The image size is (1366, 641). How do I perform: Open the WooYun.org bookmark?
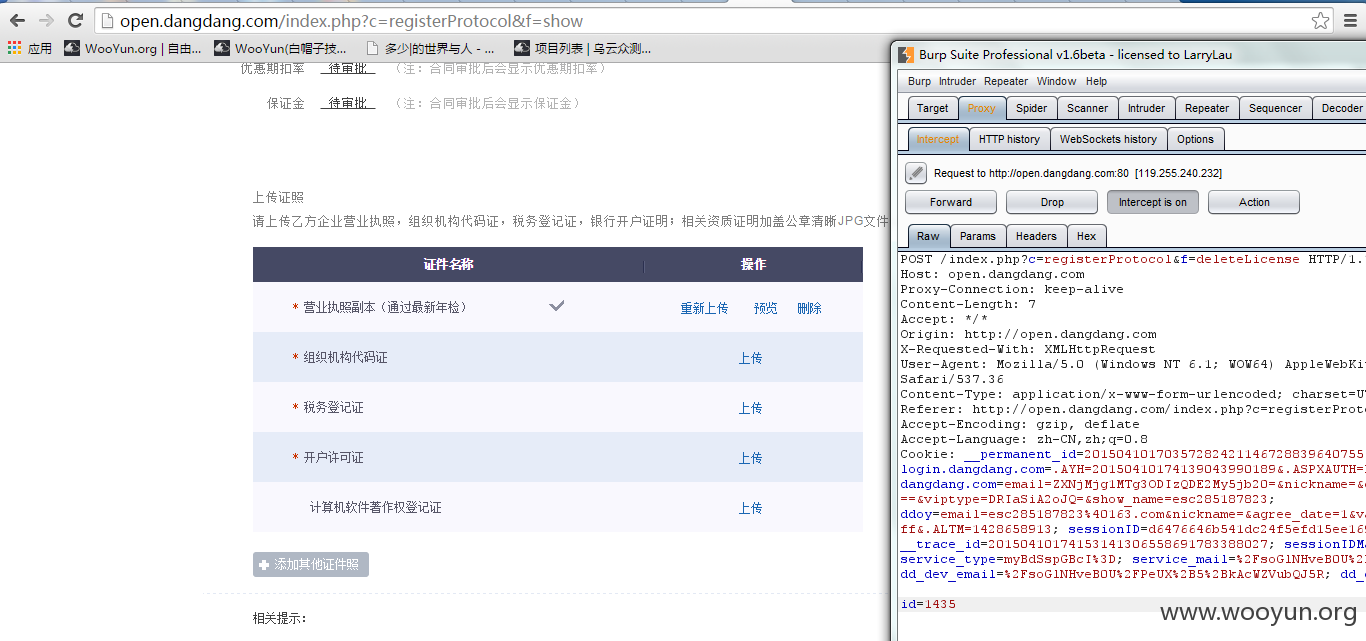click(133, 48)
